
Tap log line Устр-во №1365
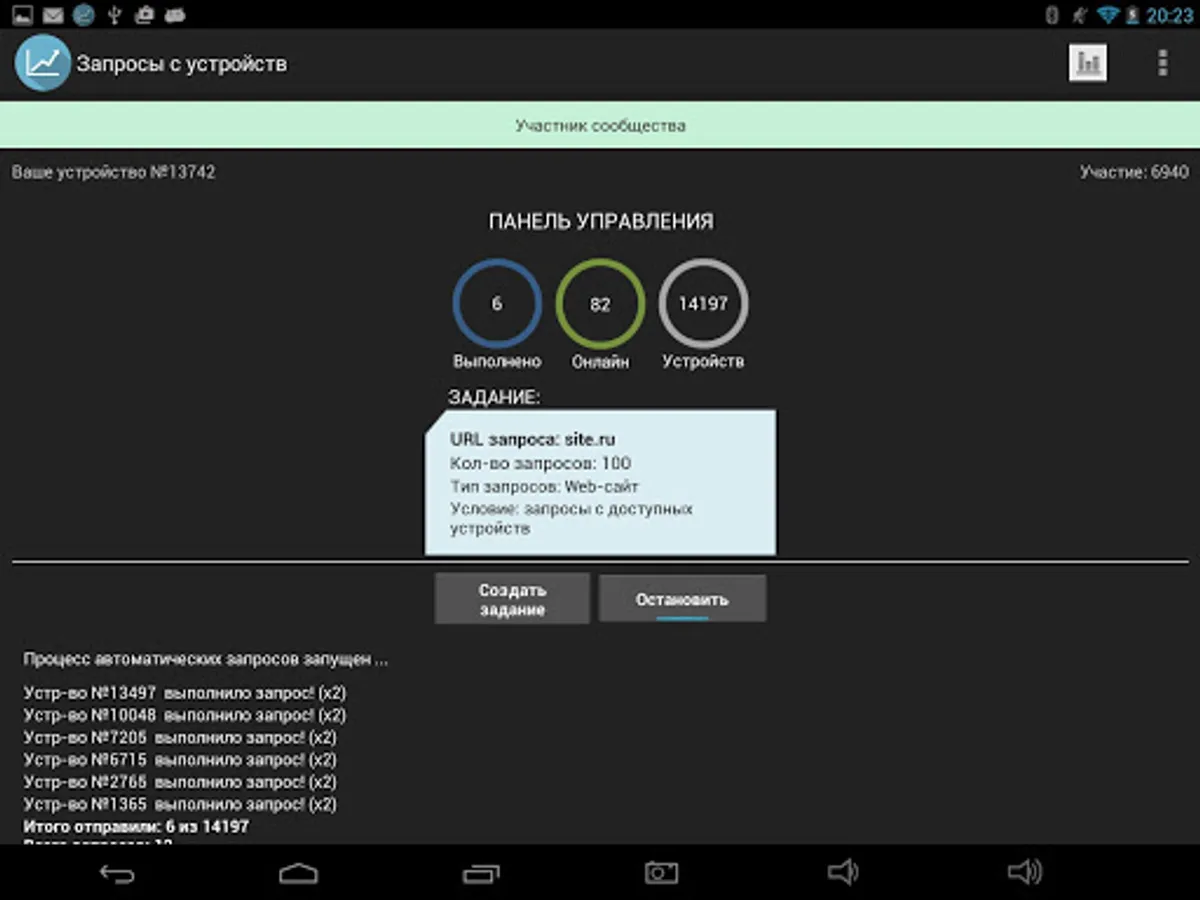[180, 803]
